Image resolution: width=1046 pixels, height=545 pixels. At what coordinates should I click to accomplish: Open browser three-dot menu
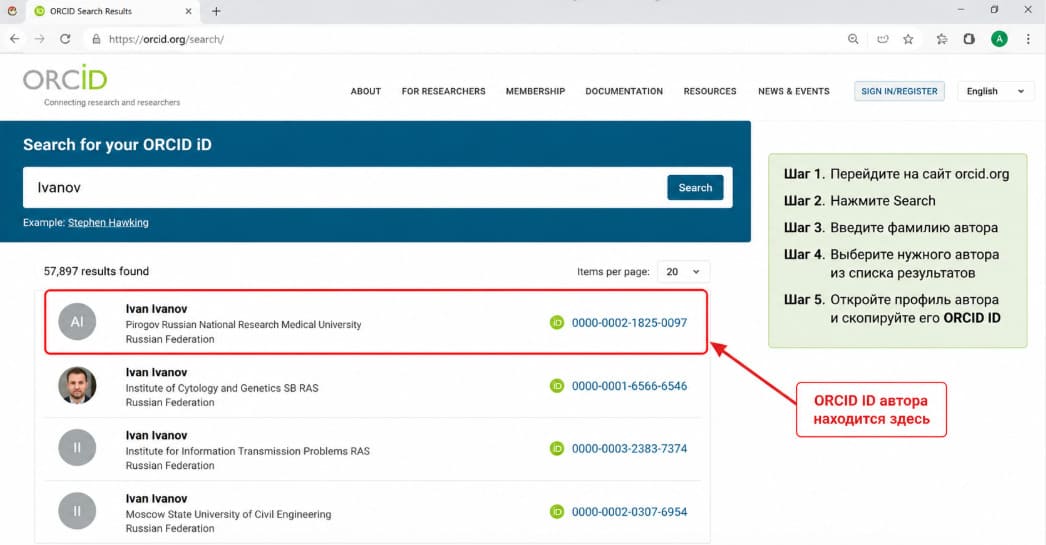(1028, 39)
